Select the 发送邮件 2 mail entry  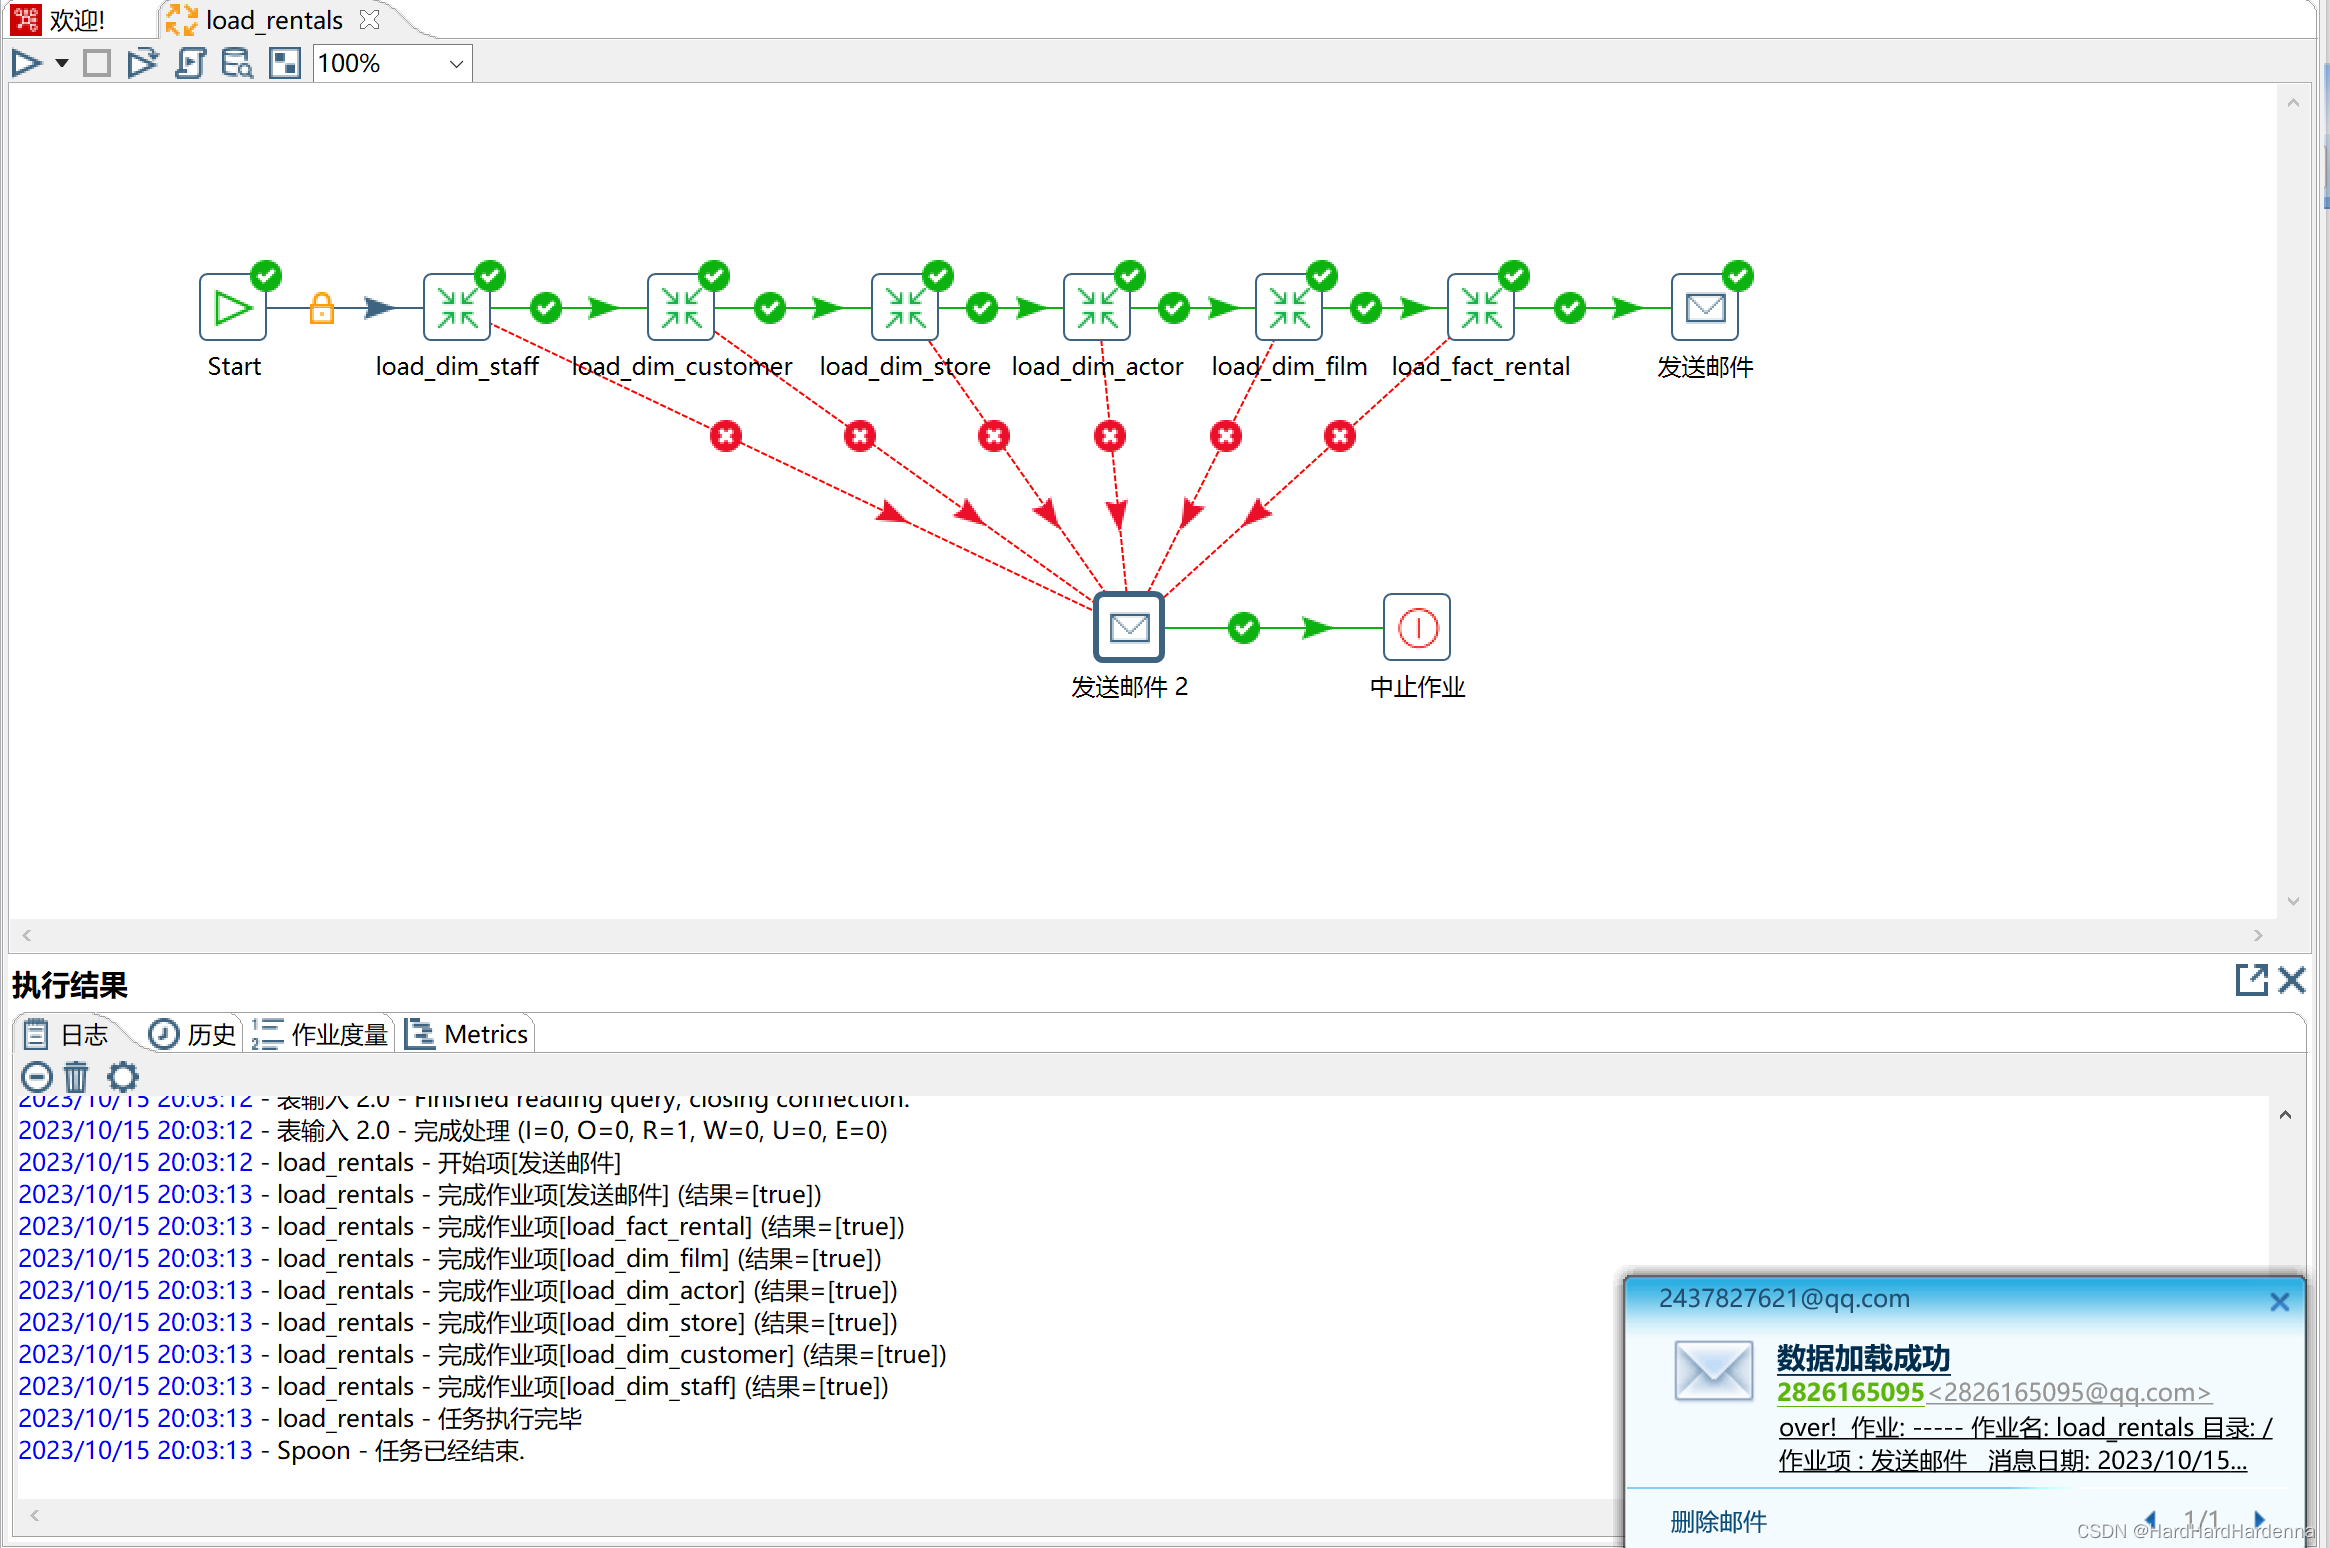1129,627
